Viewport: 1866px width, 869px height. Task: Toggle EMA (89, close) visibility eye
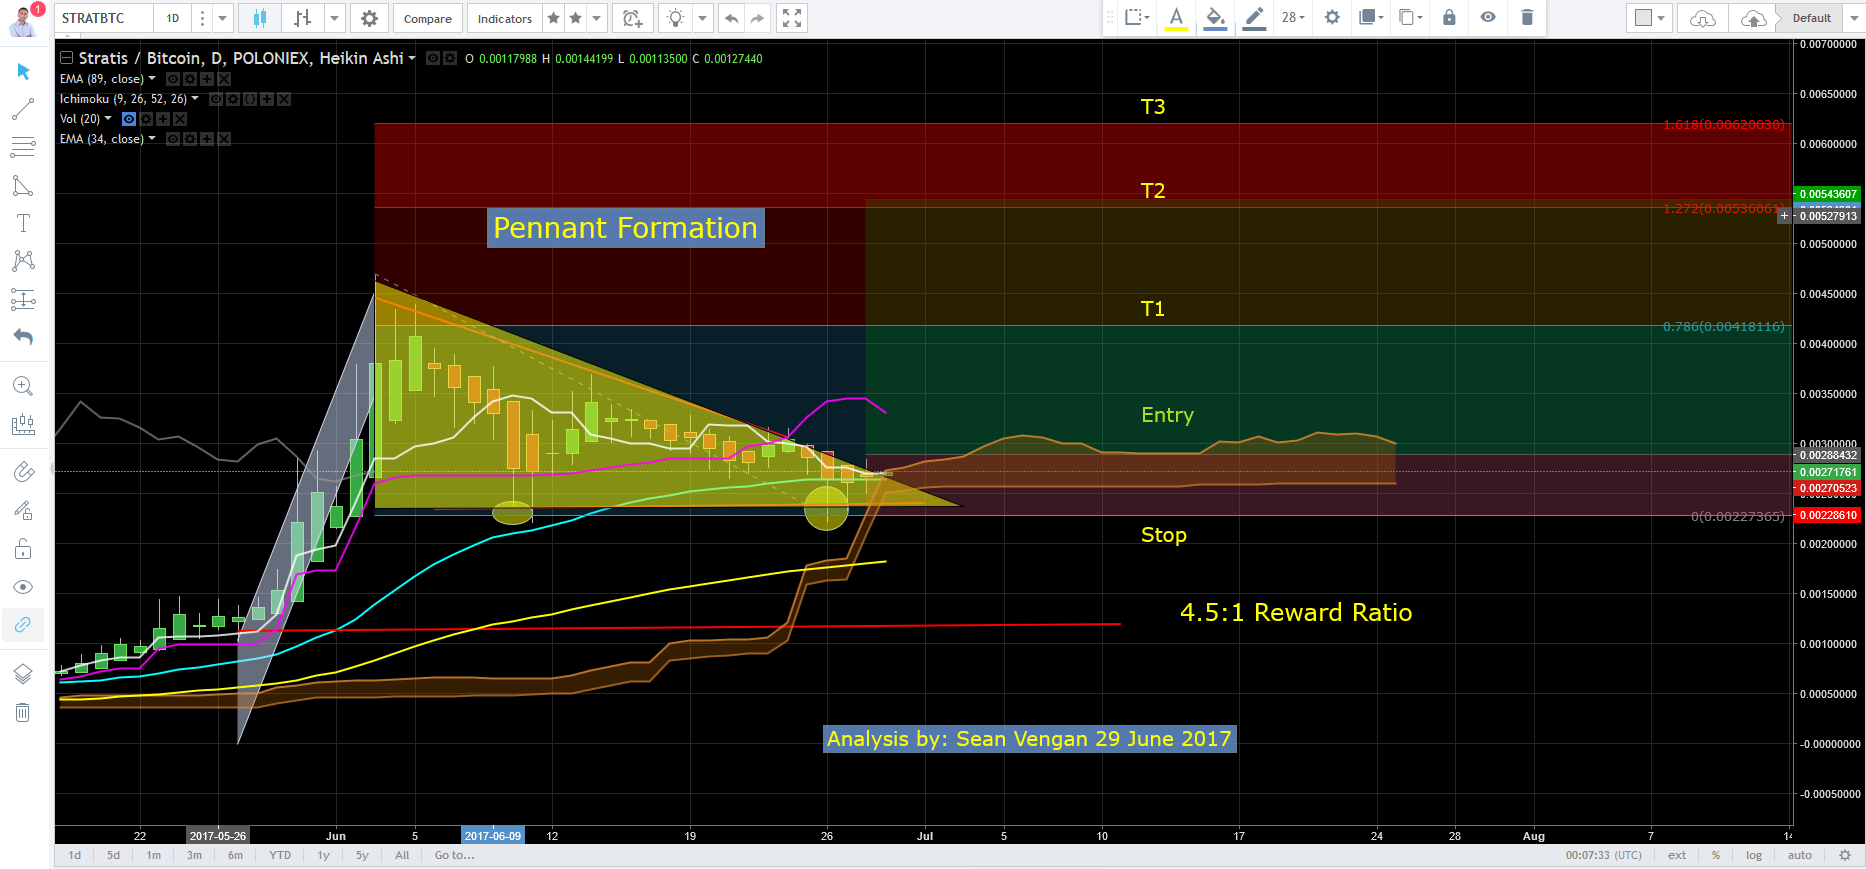click(173, 79)
